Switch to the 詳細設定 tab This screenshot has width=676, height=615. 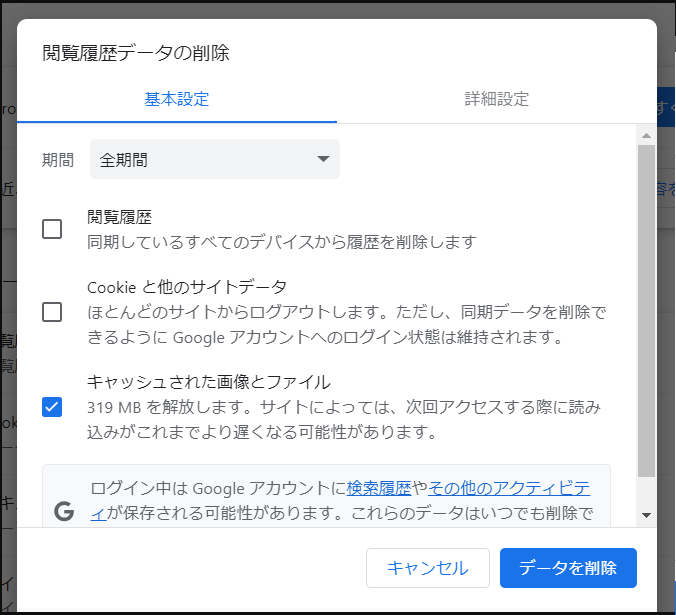[497, 99]
